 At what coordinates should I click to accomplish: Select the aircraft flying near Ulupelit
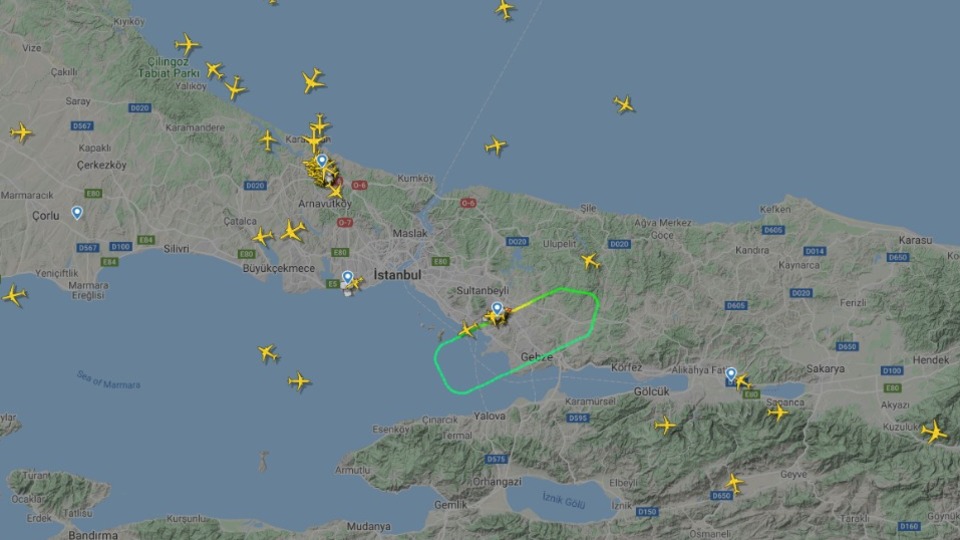coord(590,261)
